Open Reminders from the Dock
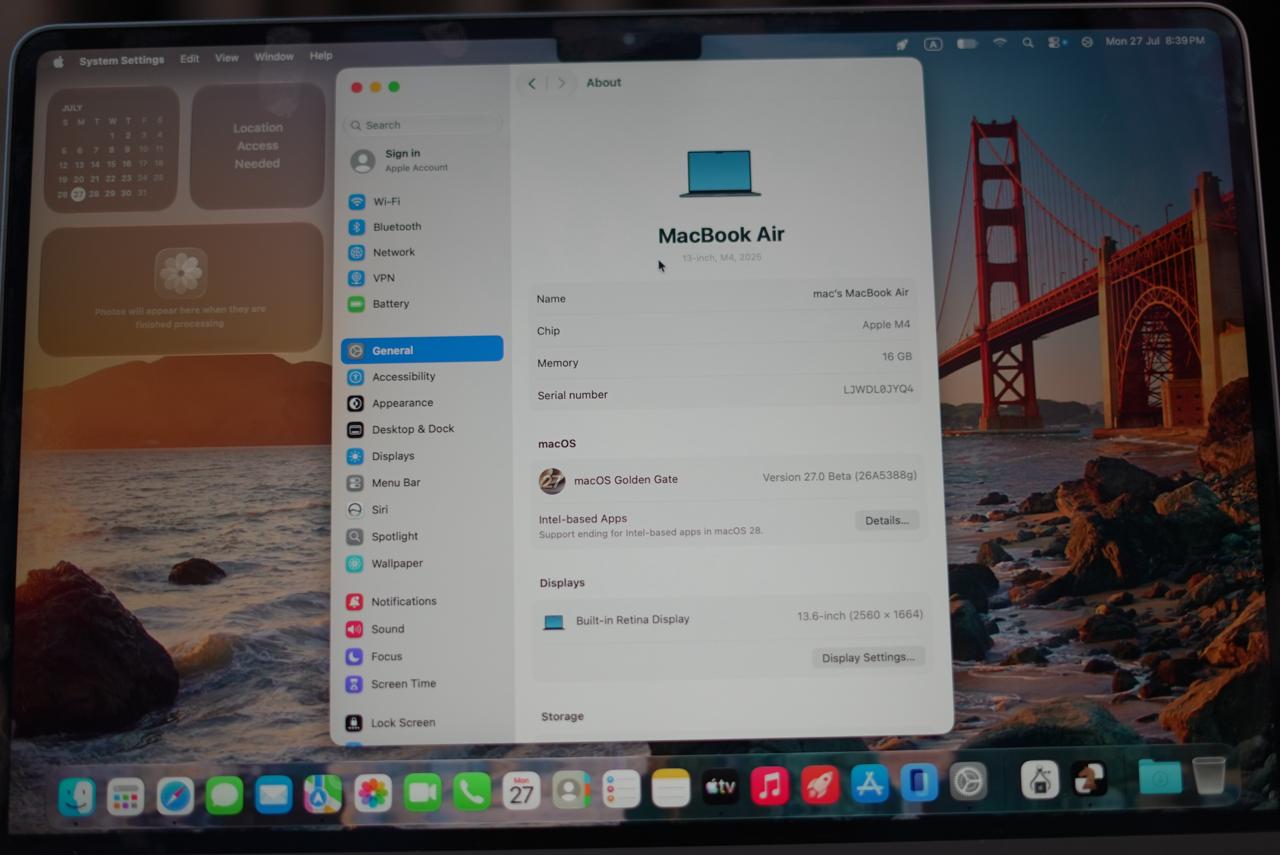1280x855 pixels. coord(621,790)
